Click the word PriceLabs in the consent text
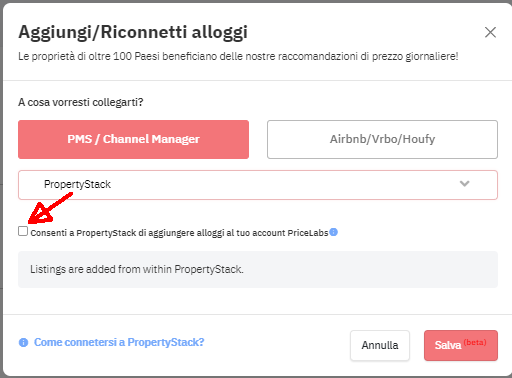The width and height of the screenshot is (512, 378). (308, 233)
